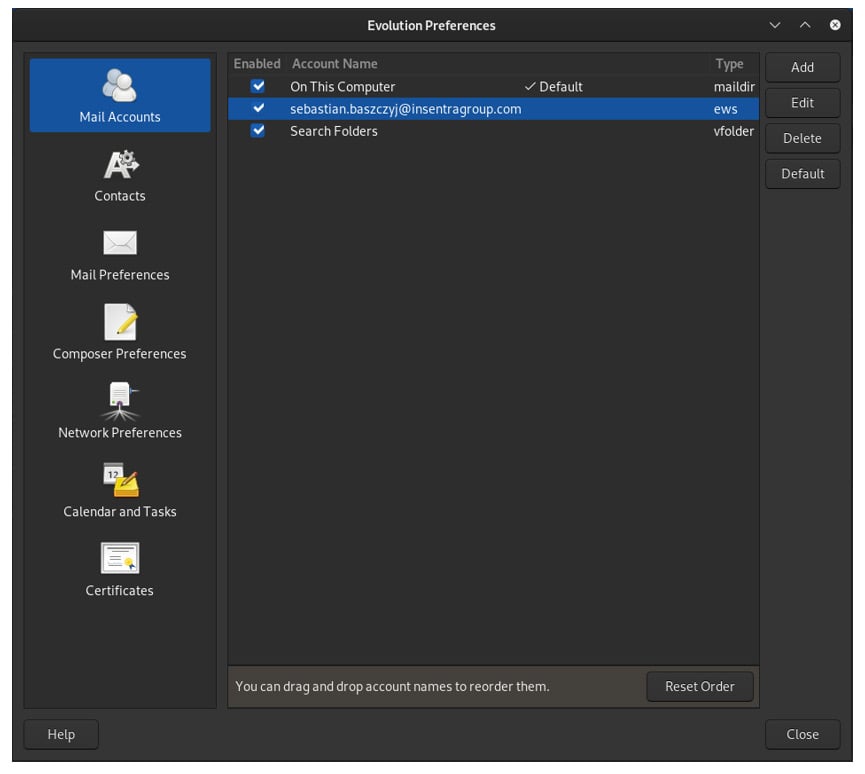
Task: Open the Mail Accounts section
Action: point(120,95)
